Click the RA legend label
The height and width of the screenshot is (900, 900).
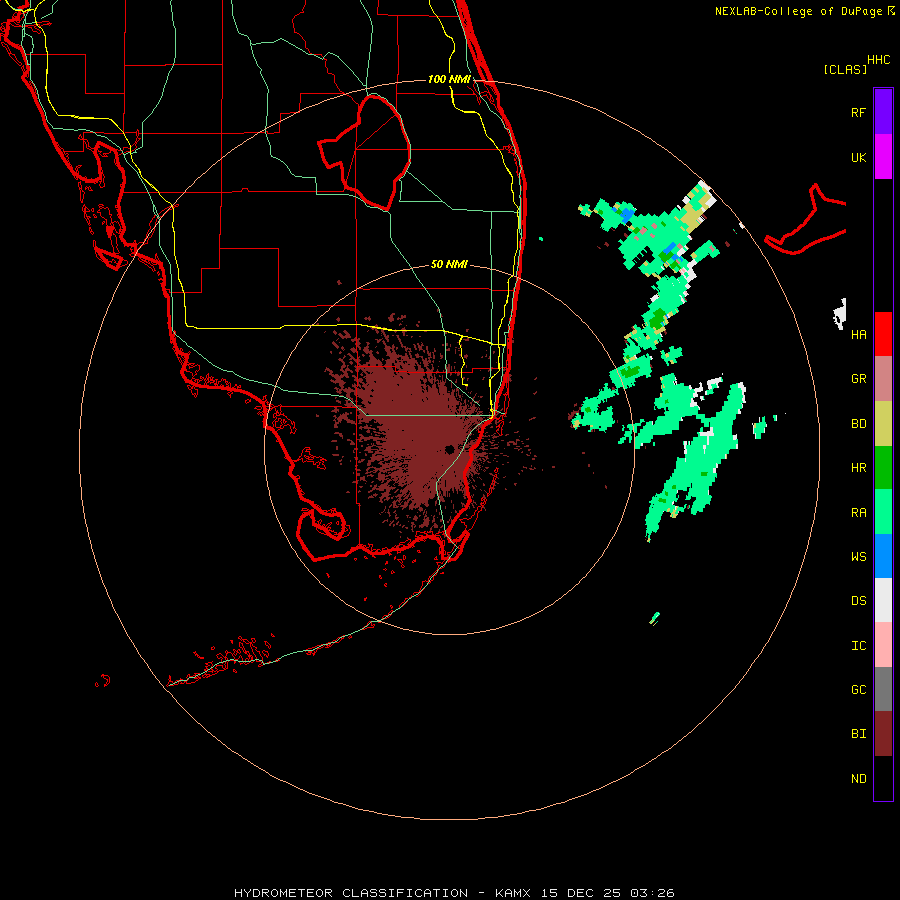[x=858, y=513]
